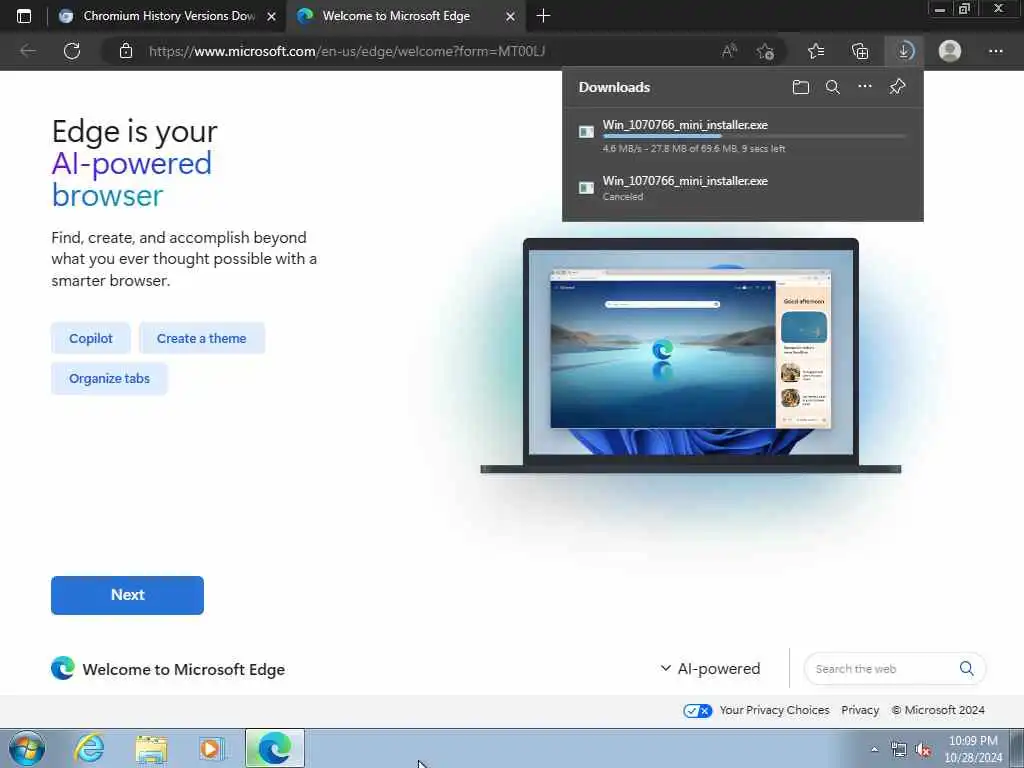Click the address bar URL

(x=347, y=51)
